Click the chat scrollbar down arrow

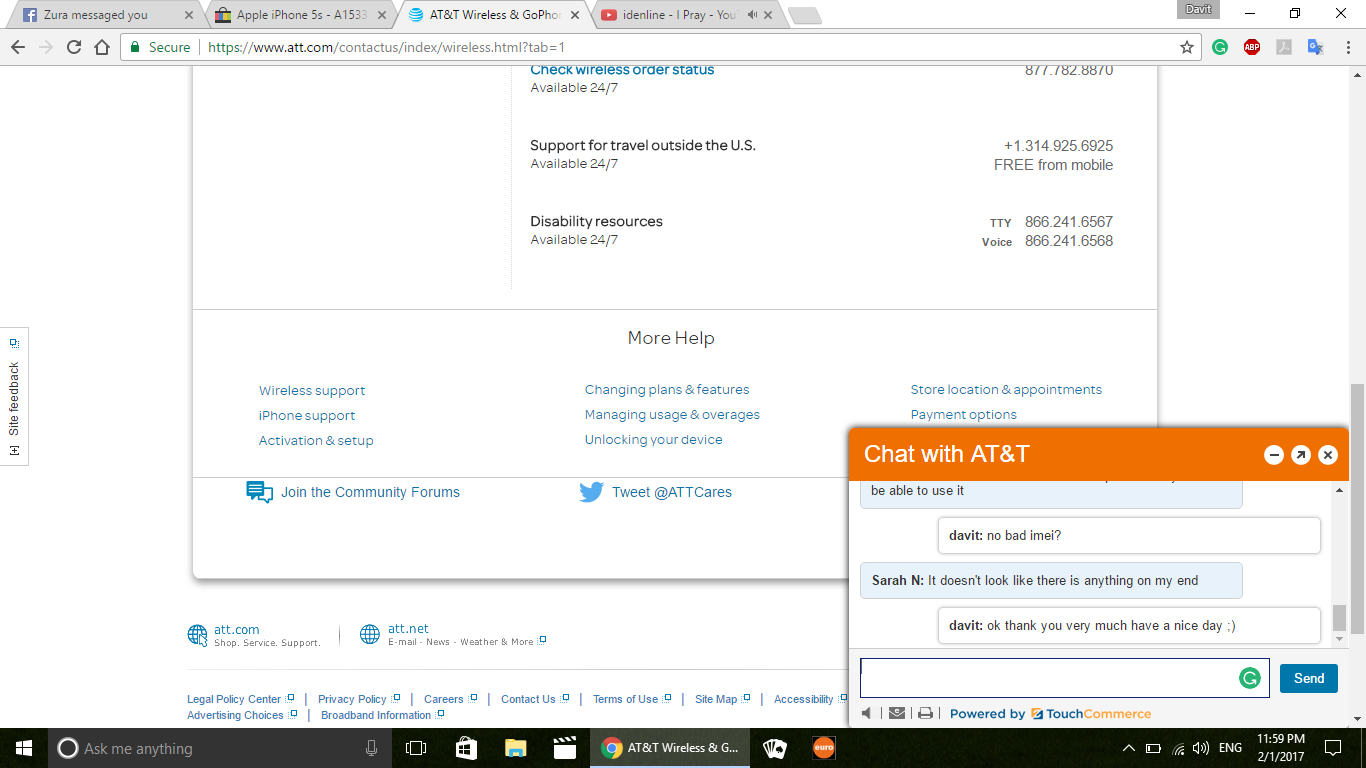1340,638
